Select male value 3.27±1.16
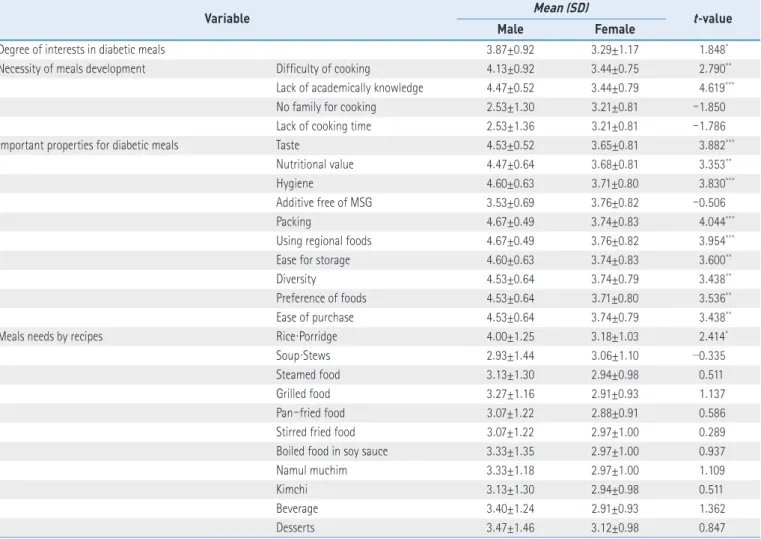The height and width of the screenshot is (539, 761). [x=510, y=393]
